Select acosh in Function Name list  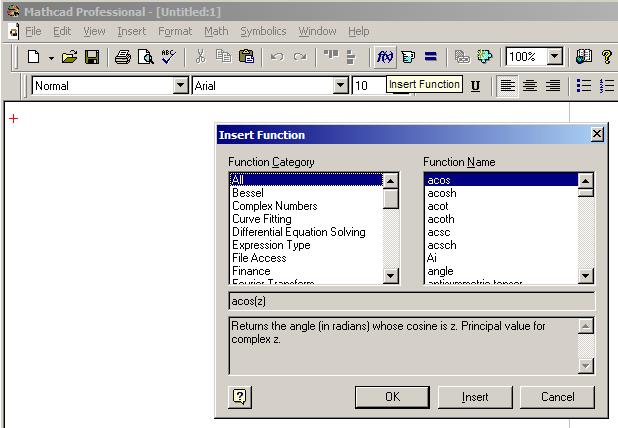[x=501, y=193]
